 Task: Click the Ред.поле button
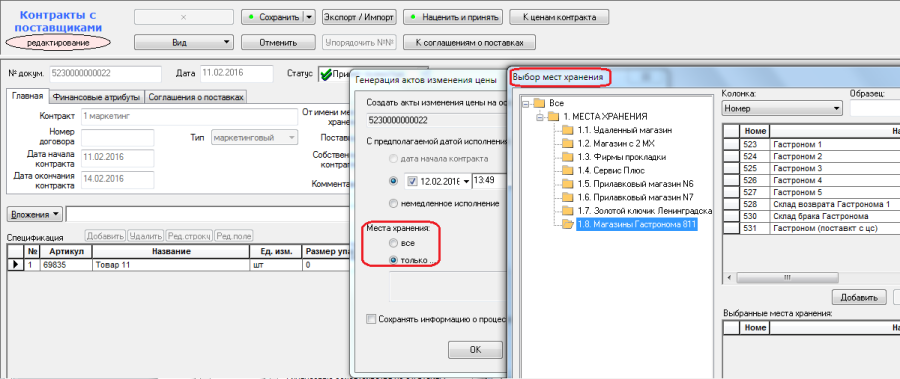tap(234, 235)
